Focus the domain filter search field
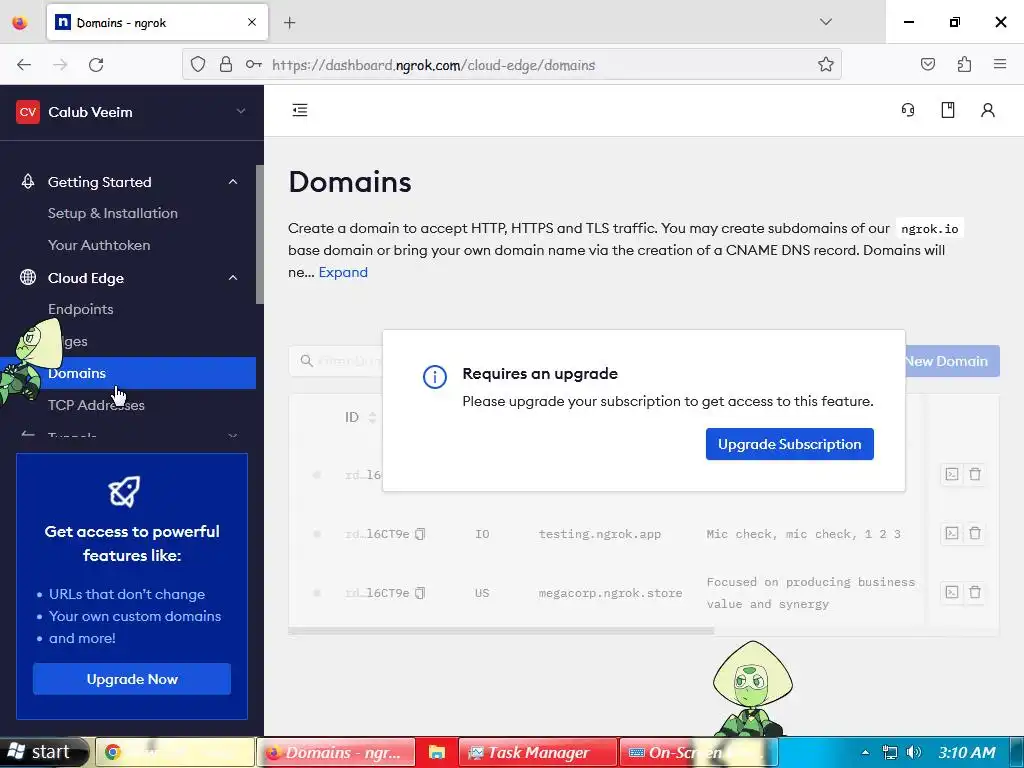The width and height of the screenshot is (1024, 768). tap(336, 360)
